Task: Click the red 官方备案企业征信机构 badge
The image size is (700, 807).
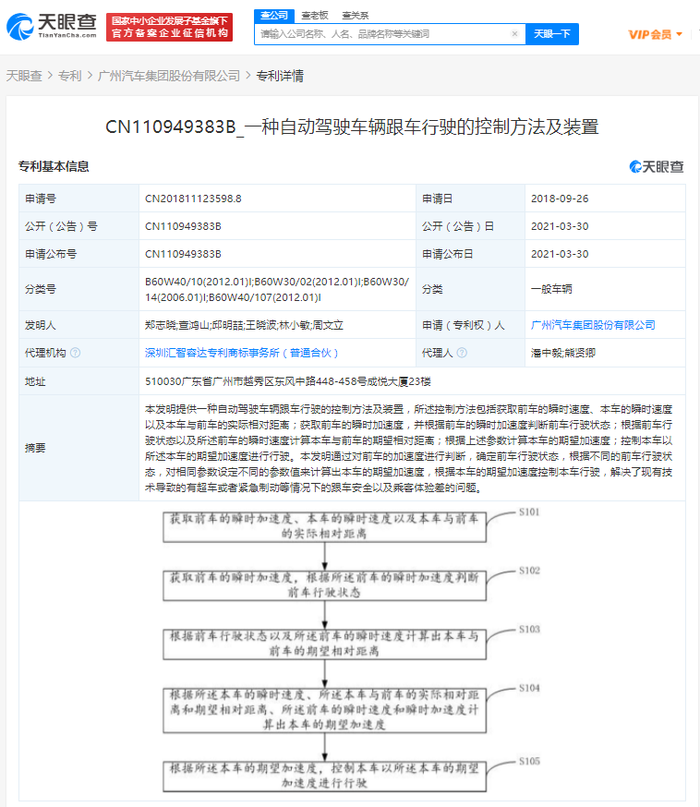Action: click(x=169, y=27)
